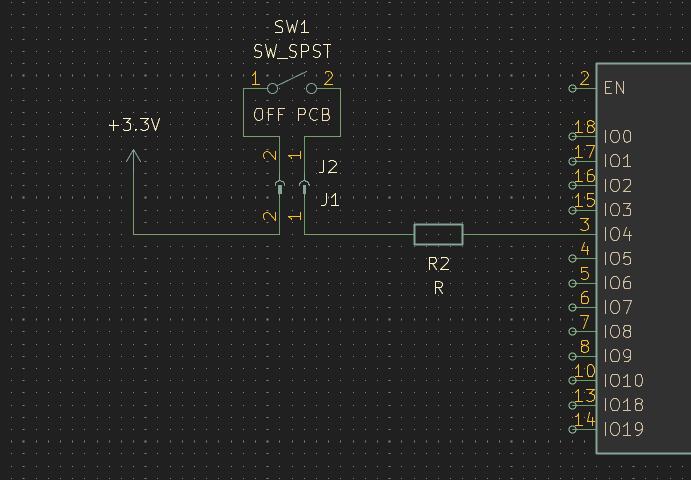The width and height of the screenshot is (691, 480).
Task: Select the R2 resistor symbol body
Action: click(x=438, y=234)
